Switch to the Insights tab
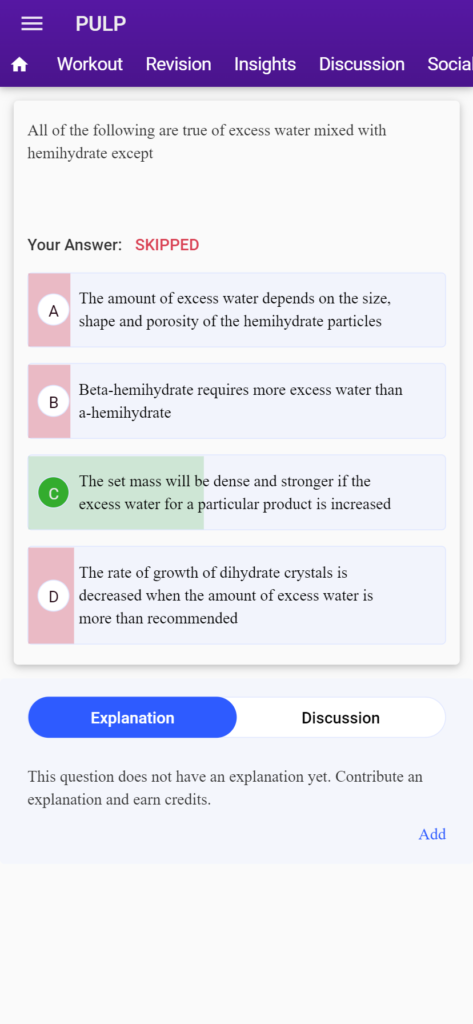 (265, 64)
